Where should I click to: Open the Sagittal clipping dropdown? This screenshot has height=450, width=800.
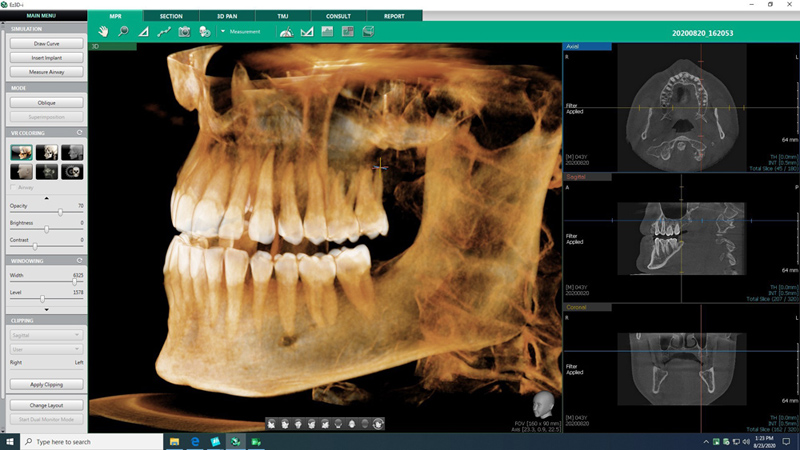[x=46, y=335]
